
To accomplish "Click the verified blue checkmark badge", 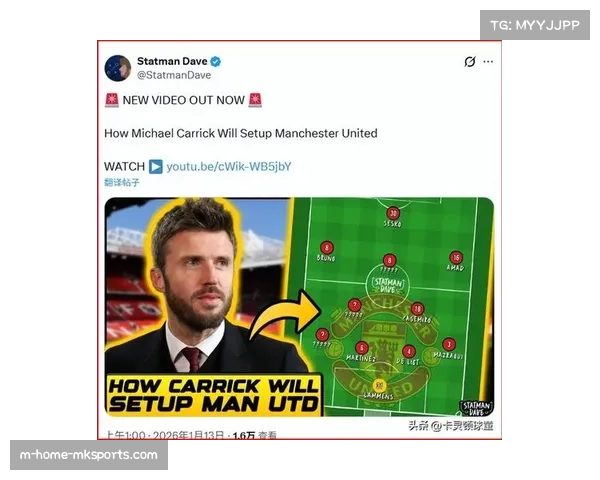I will (x=216, y=61).
